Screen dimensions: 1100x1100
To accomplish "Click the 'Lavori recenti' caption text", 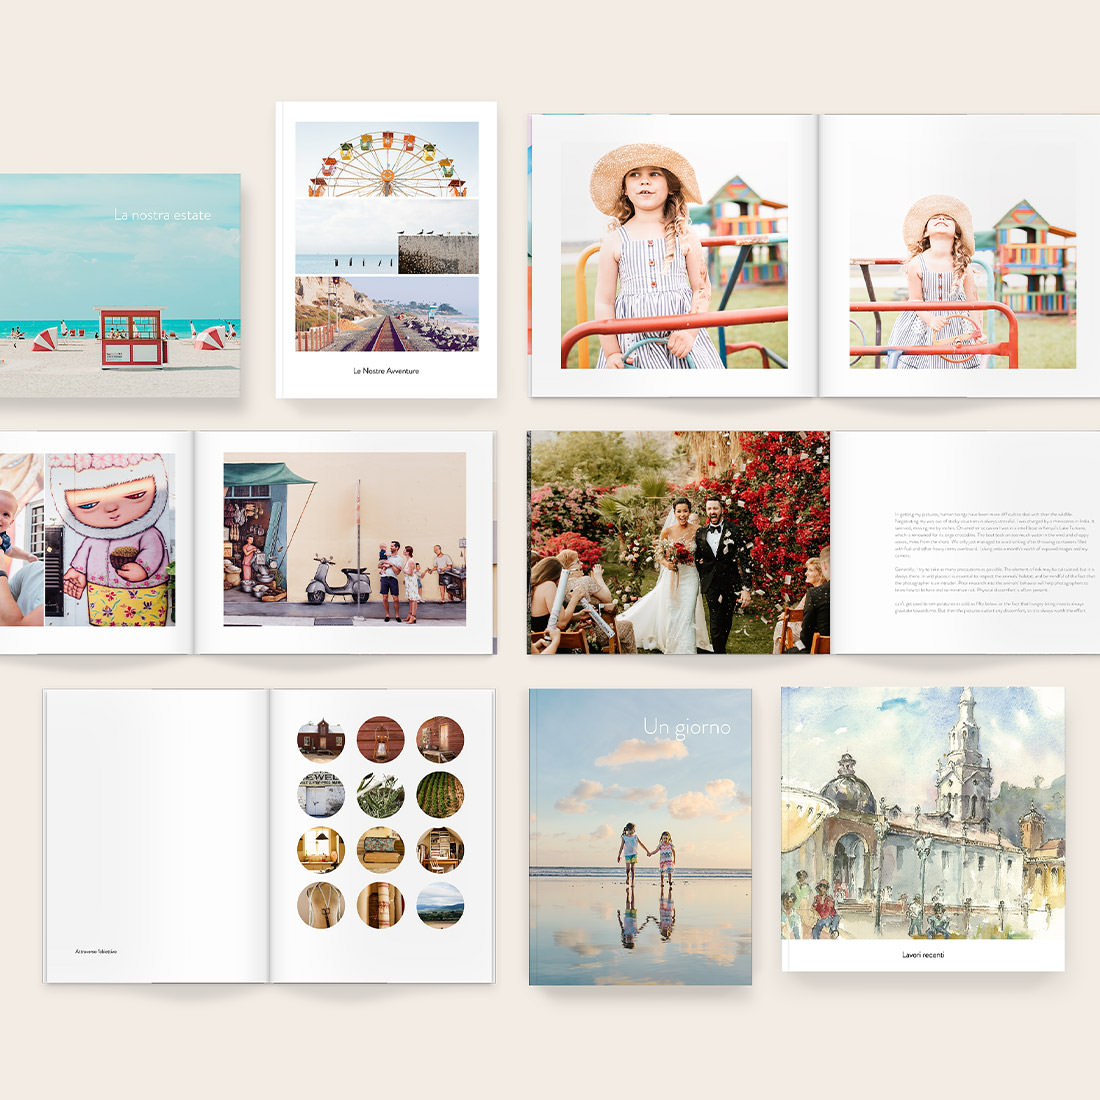I will [922, 955].
